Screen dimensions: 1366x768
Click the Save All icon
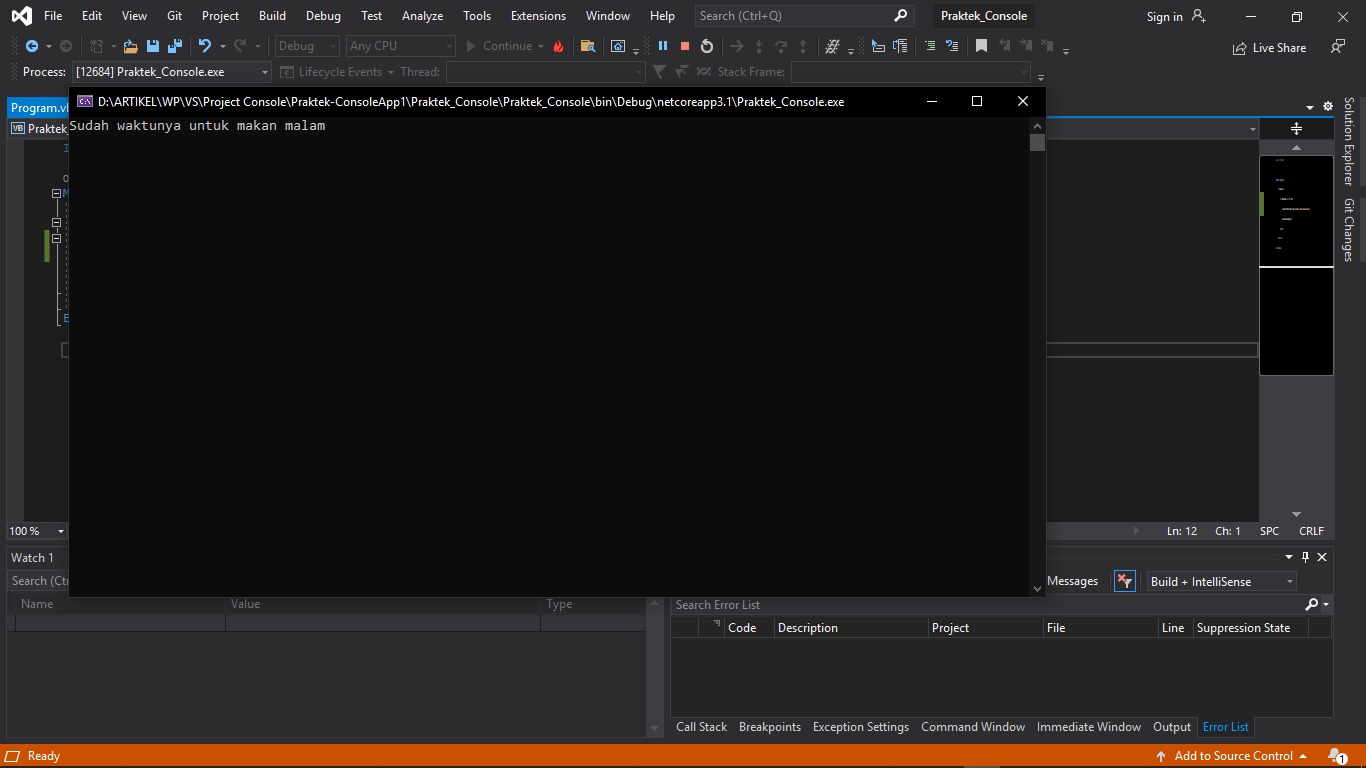click(x=175, y=46)
